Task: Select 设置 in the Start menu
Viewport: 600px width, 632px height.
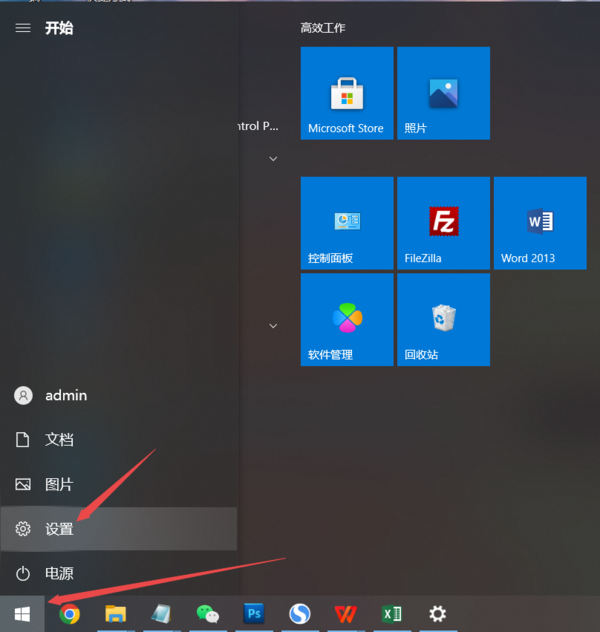Action: click(x=59, y=529)
